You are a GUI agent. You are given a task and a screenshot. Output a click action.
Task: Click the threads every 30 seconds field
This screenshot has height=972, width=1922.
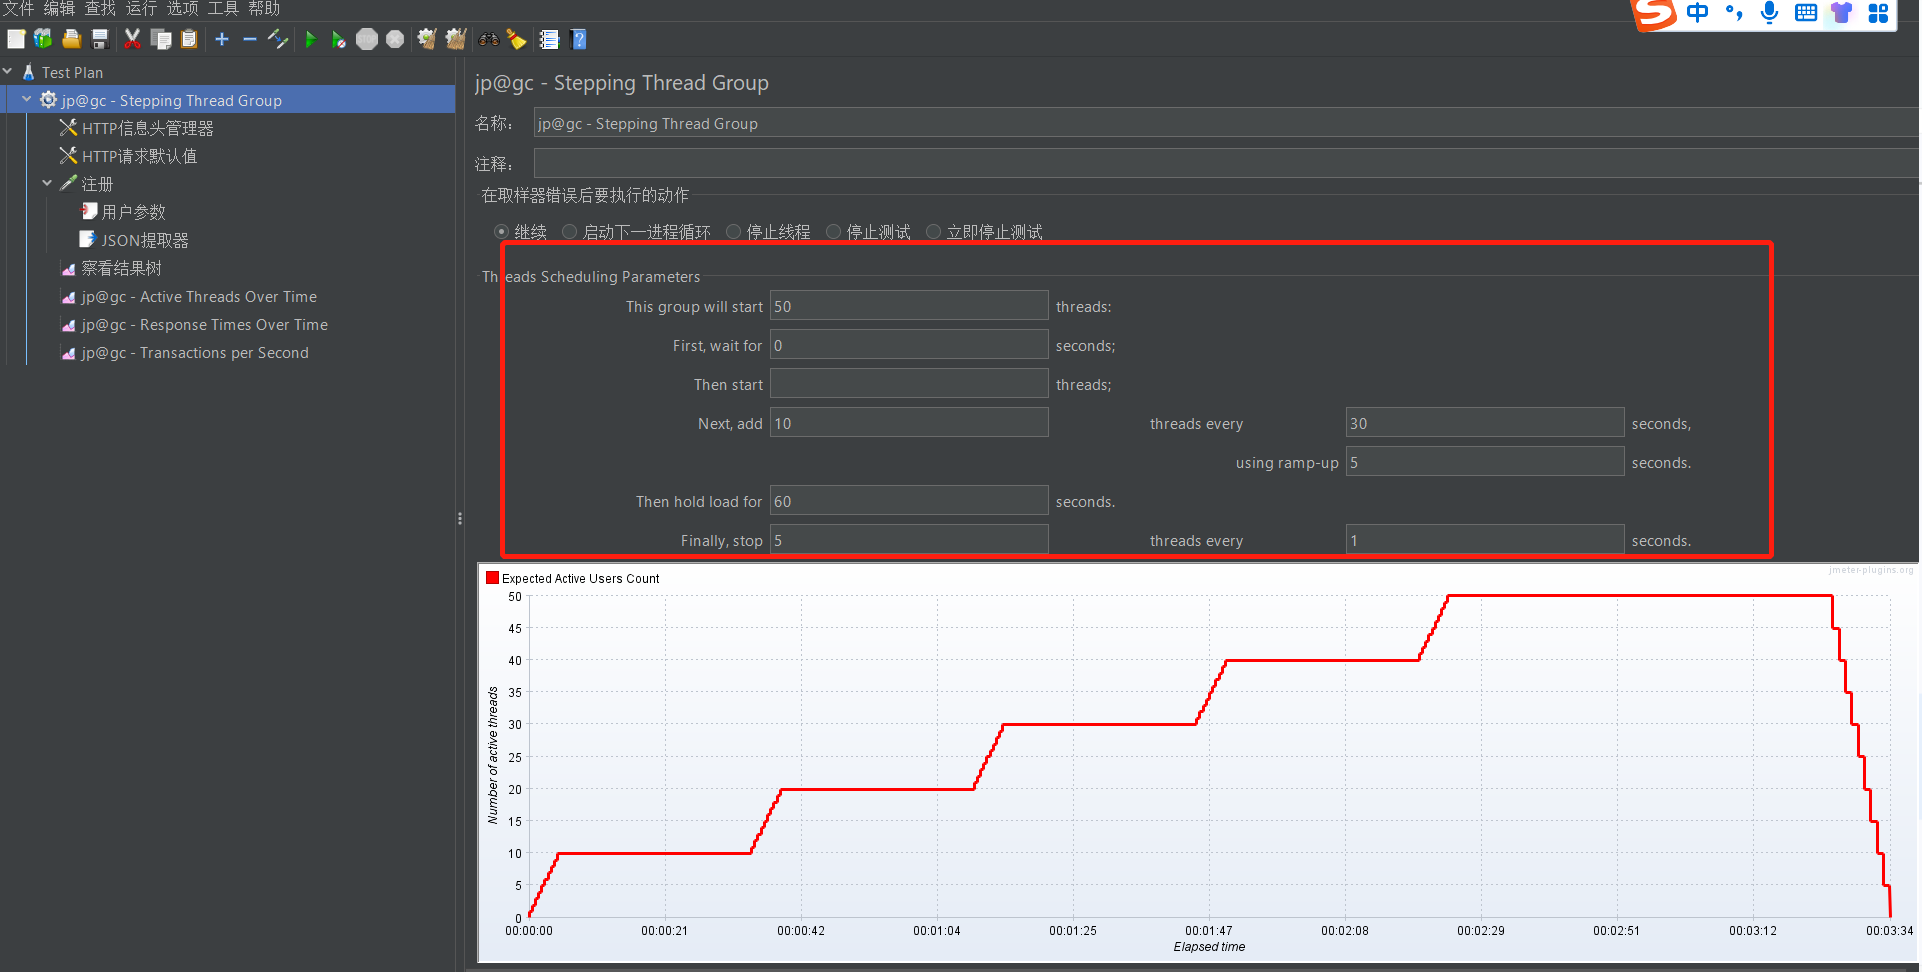[x=1485, y=423]
